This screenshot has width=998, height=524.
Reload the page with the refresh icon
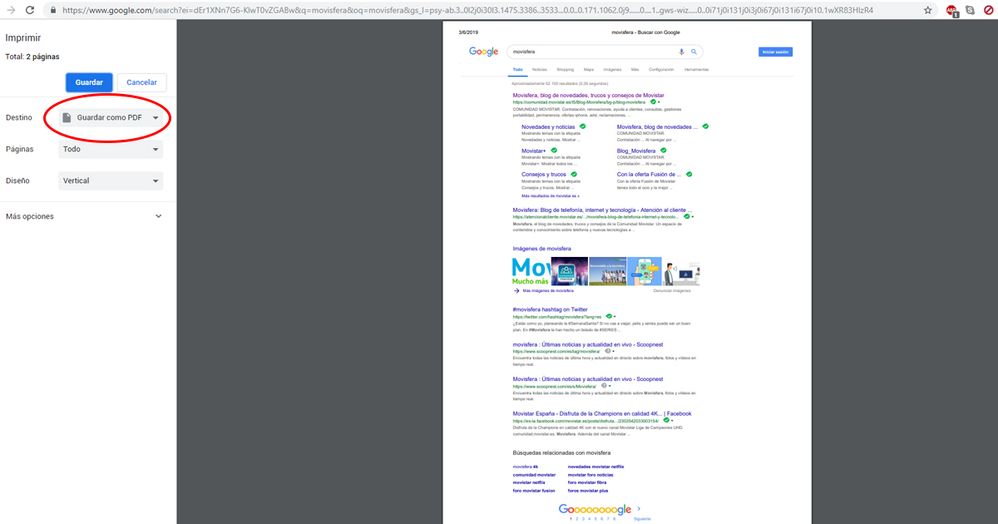(30, 10)
